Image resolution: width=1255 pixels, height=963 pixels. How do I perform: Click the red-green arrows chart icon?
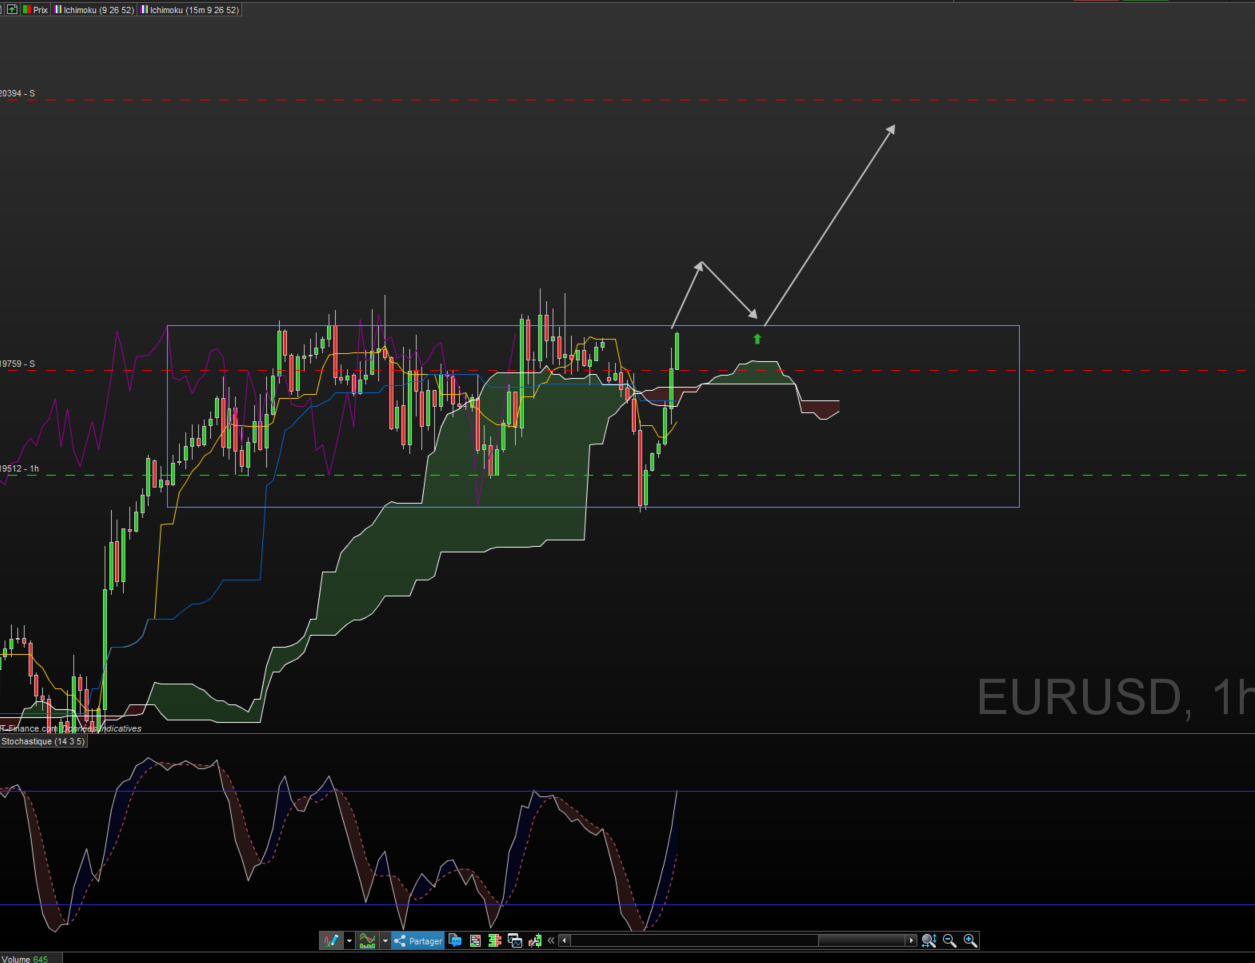click(x=535, y=941)
